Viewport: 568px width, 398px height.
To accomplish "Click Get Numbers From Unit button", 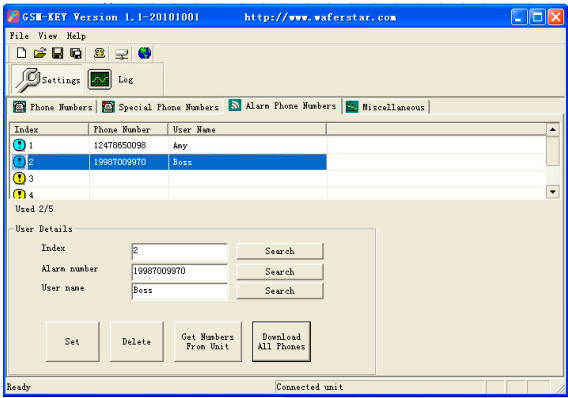I will coord(208,341).
